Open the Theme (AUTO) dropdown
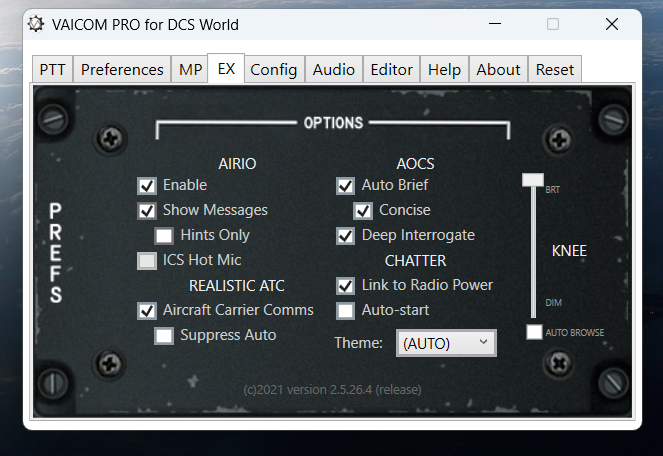 point(446,343)
